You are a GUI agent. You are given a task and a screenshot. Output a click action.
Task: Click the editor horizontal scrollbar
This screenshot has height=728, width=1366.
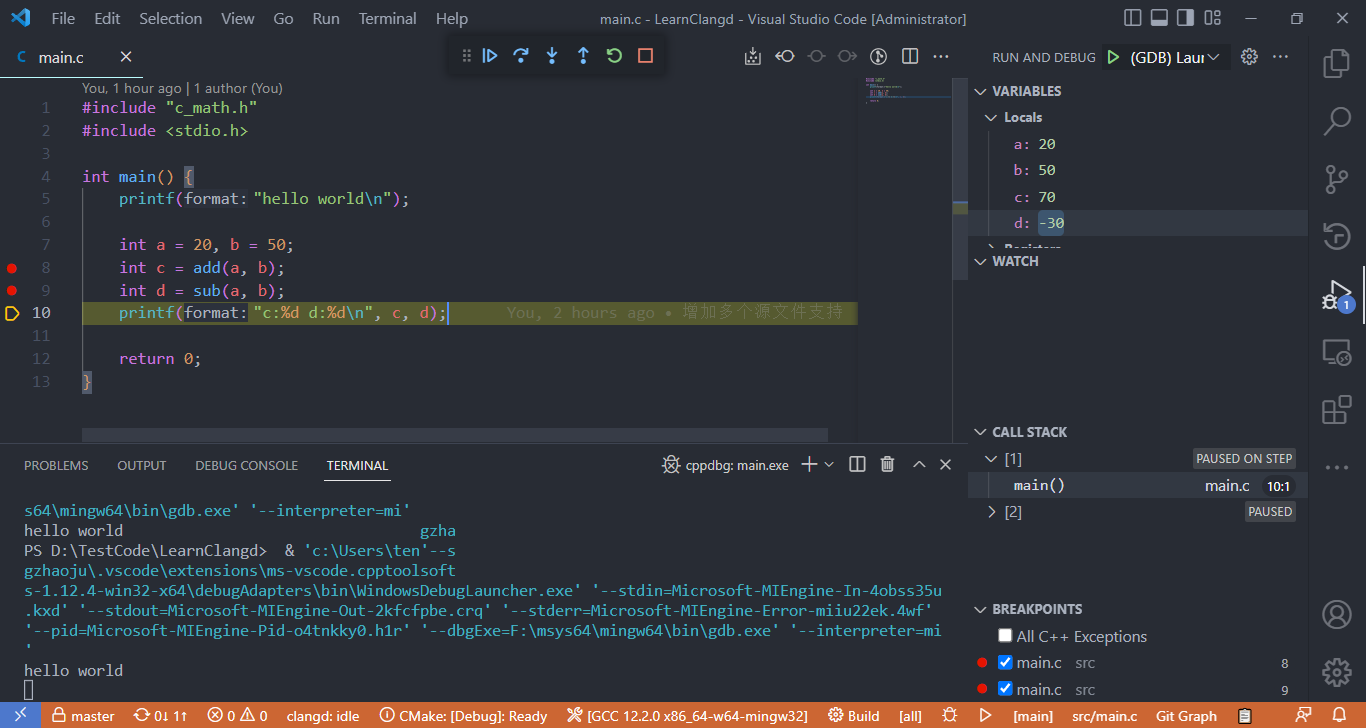(455, 435)
